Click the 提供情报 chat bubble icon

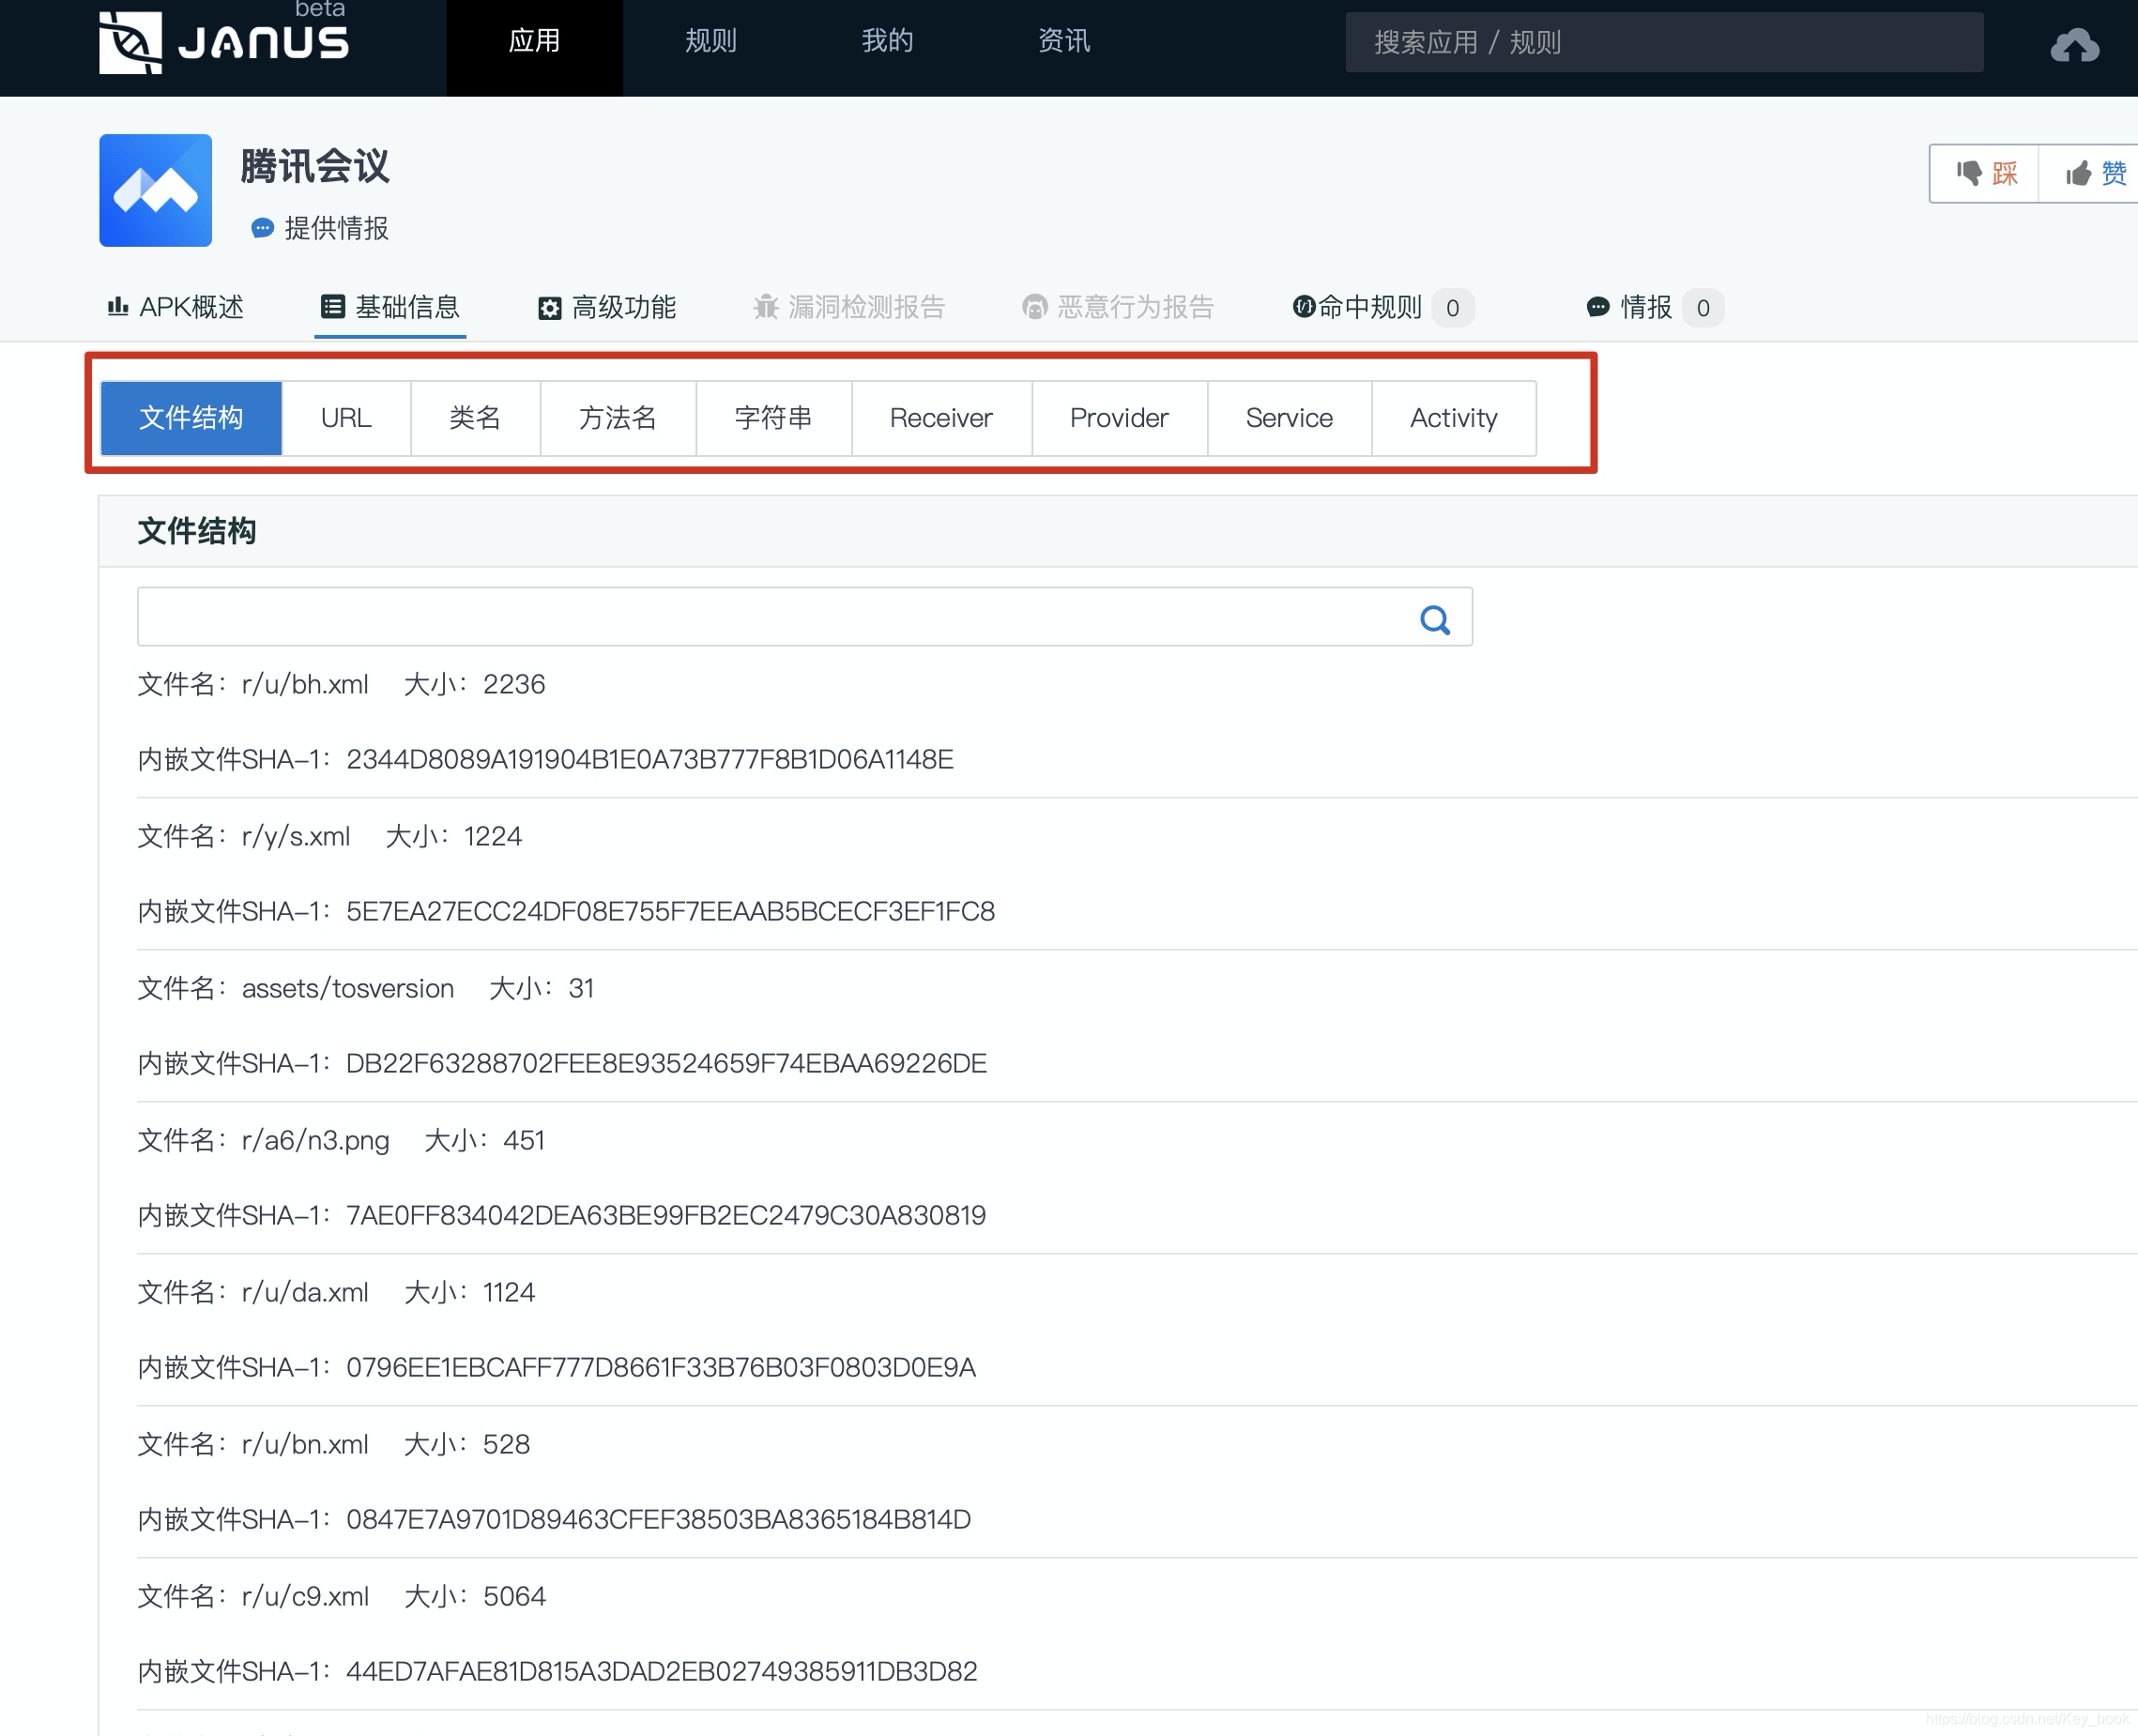click(262, 229)
